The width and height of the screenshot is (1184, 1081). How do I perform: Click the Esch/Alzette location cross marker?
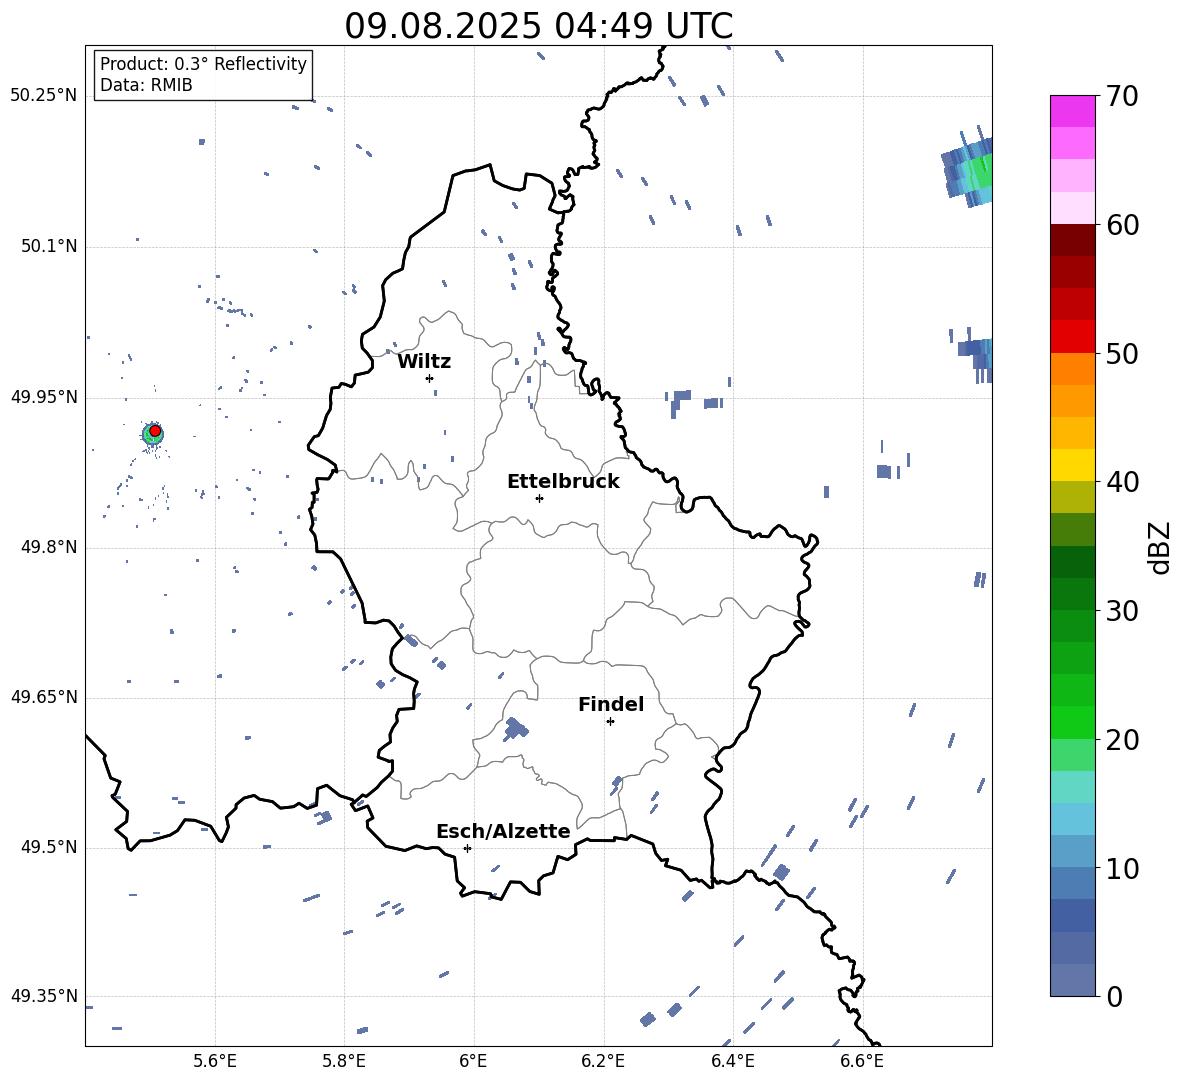pos(467,848)
